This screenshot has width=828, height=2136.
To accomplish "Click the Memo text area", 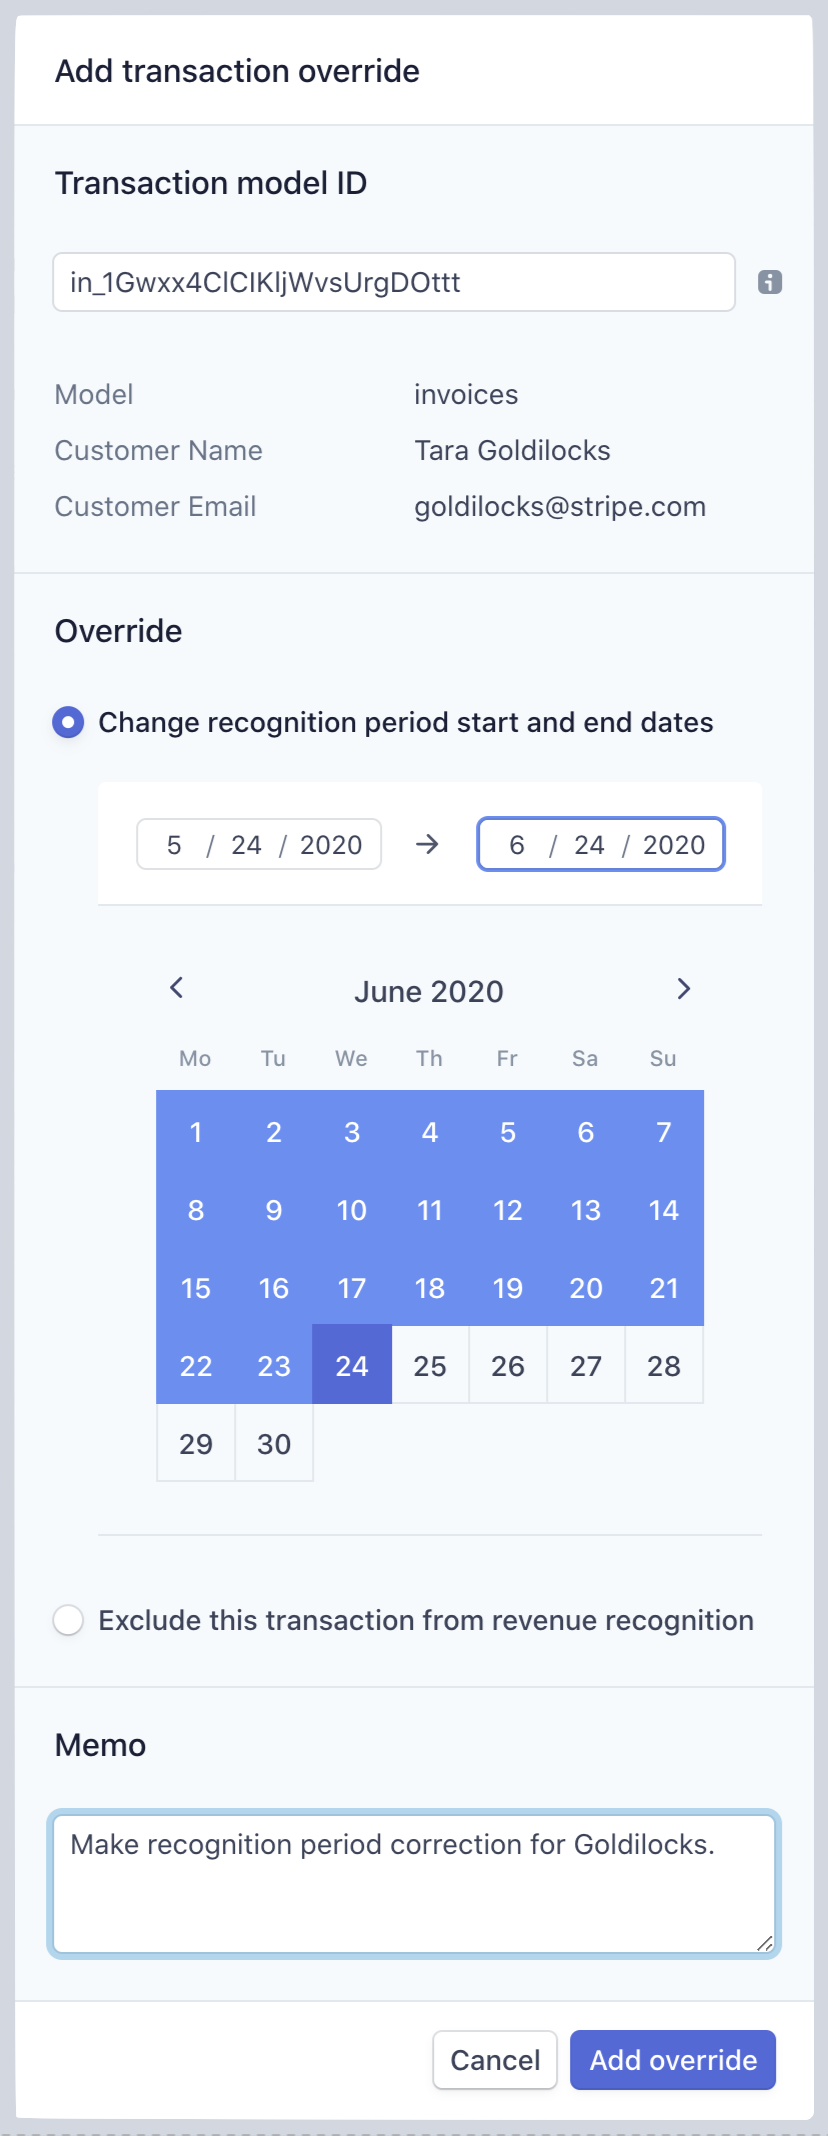I will coord(414,1884).
